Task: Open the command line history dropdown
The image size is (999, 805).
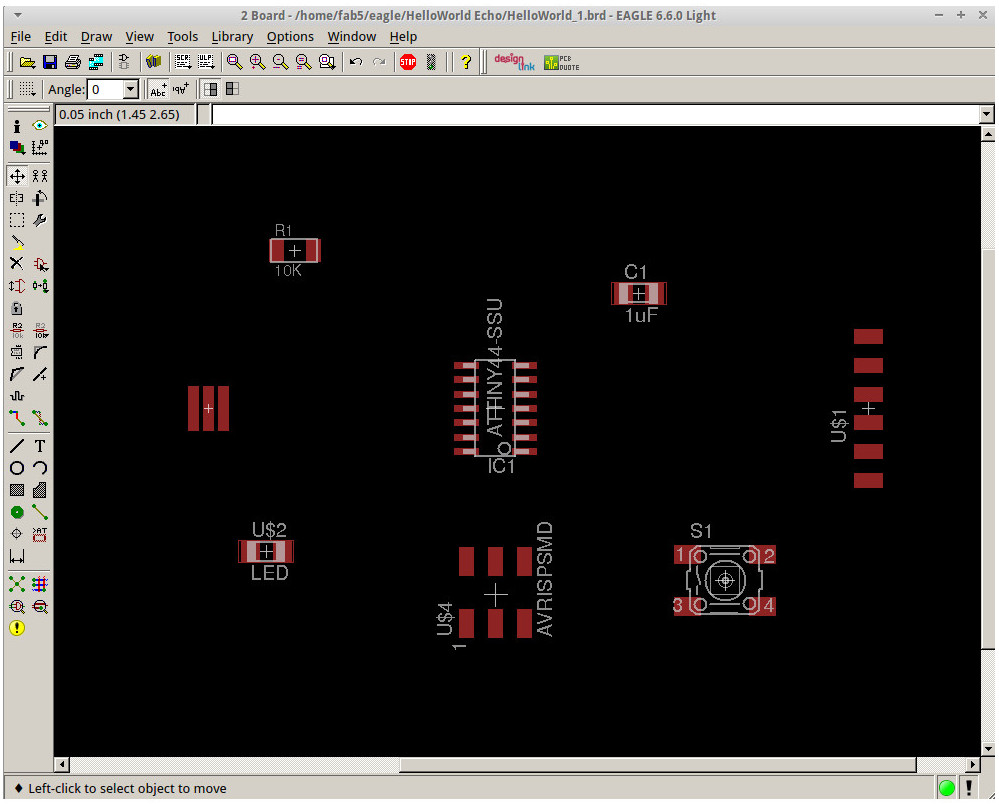Action: 986,115
